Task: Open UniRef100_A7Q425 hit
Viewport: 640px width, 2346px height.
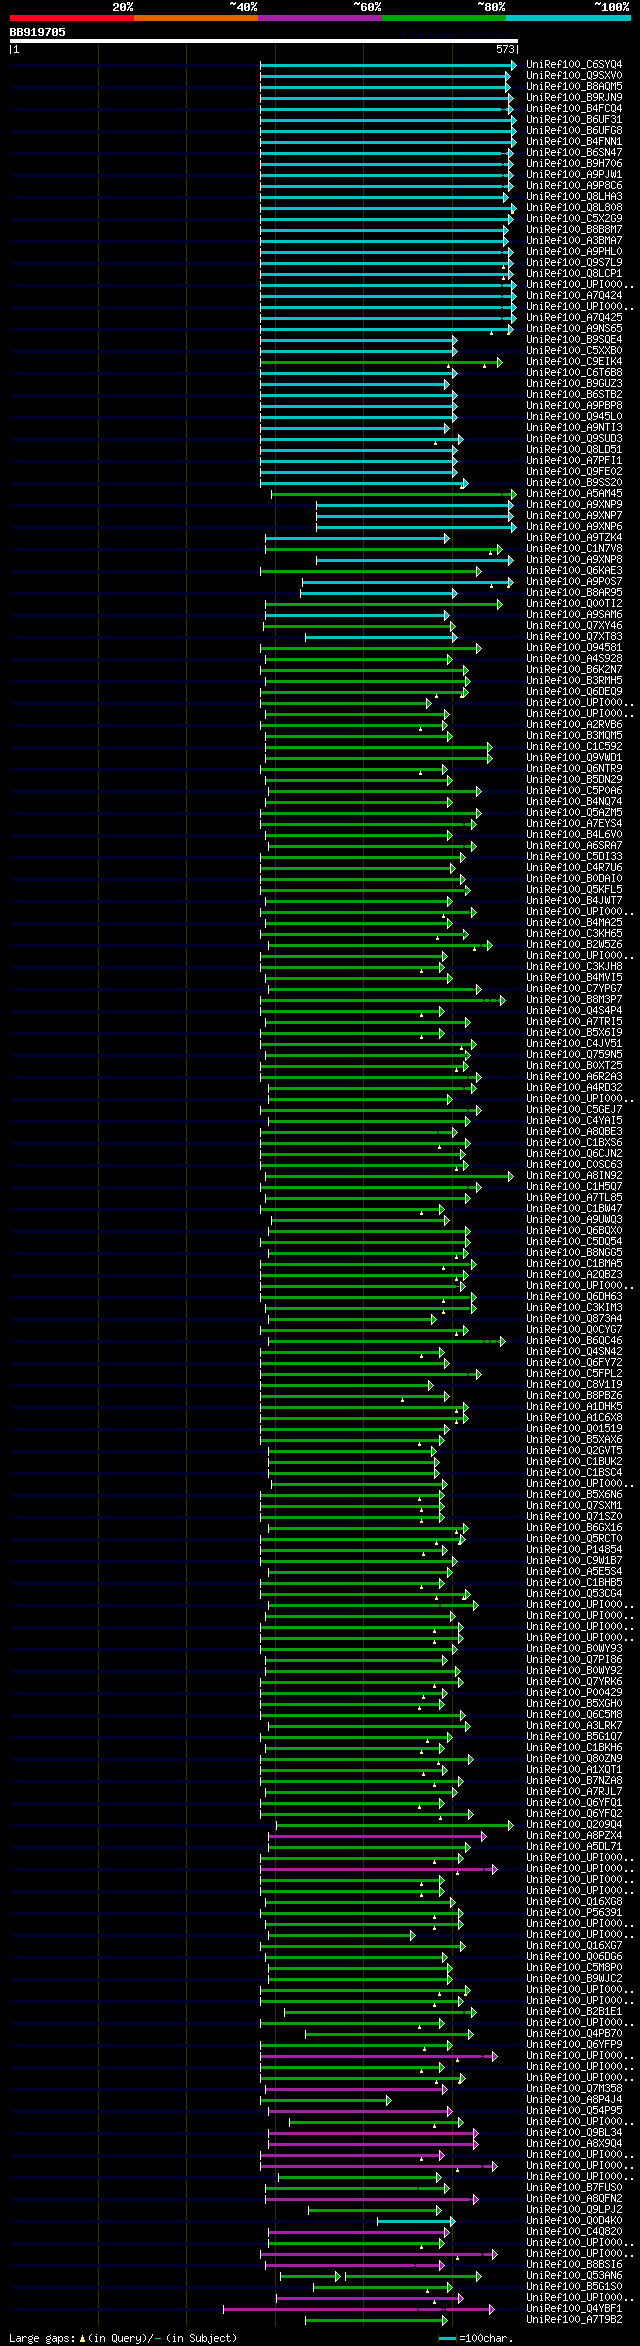Action: point(574,318)
